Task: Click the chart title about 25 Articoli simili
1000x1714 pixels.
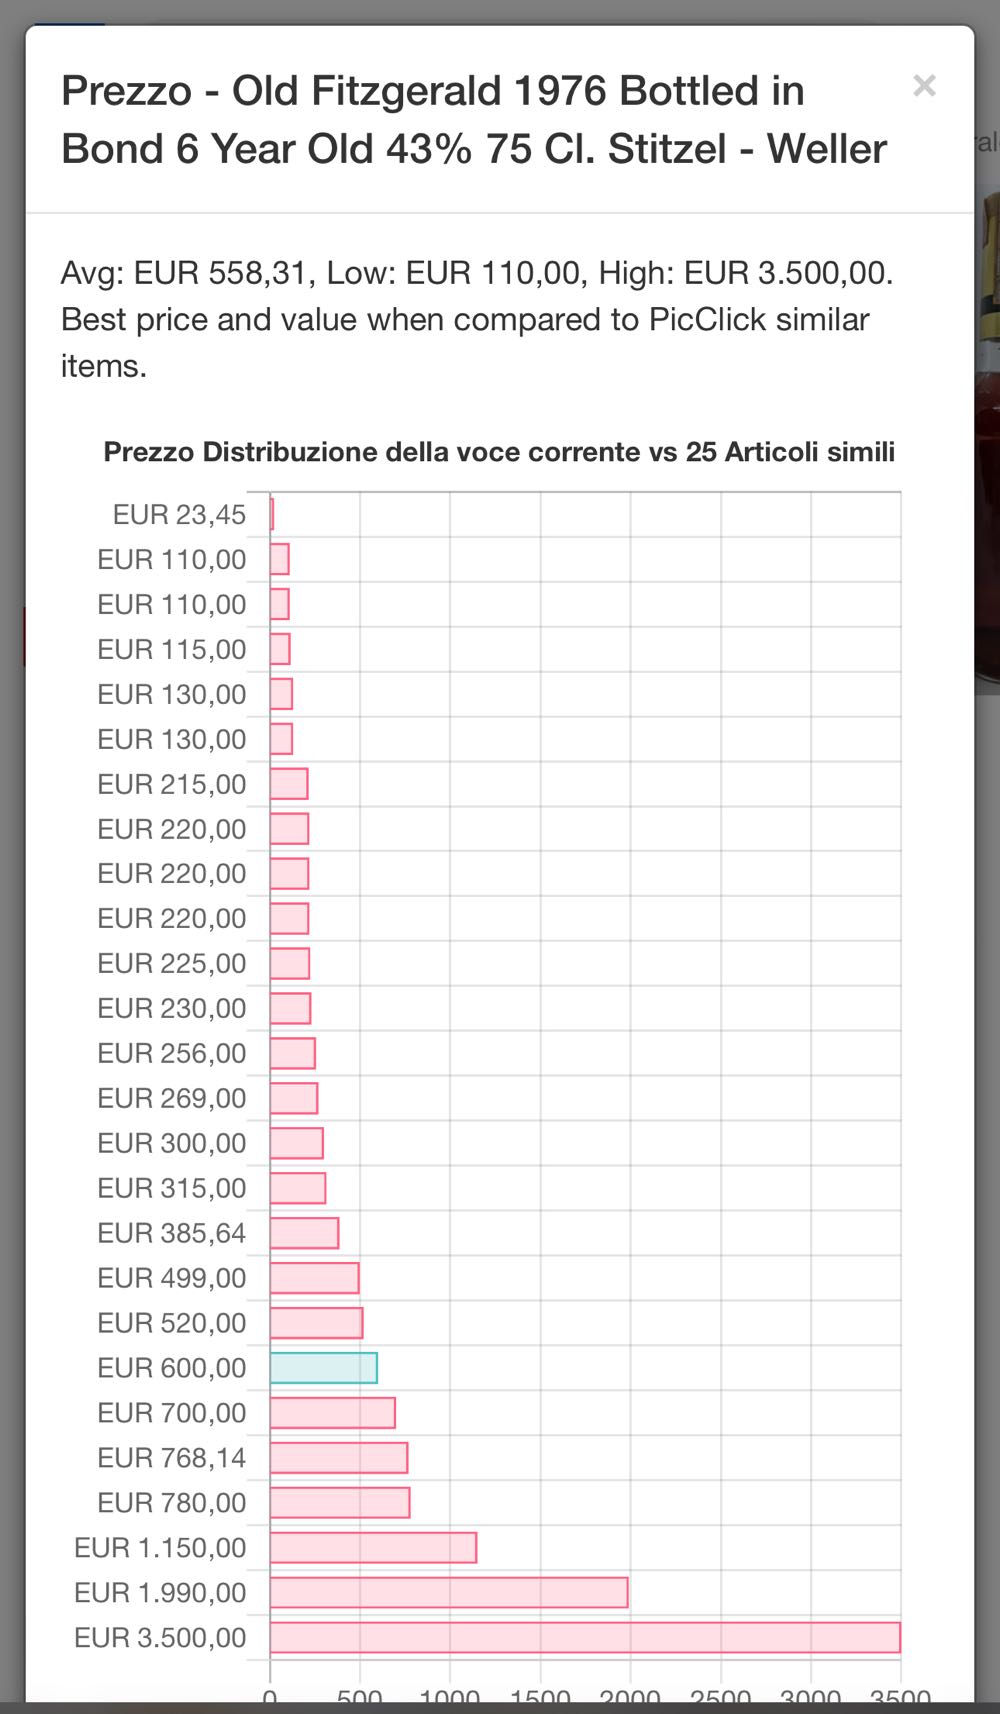Action: coord(499,452)
